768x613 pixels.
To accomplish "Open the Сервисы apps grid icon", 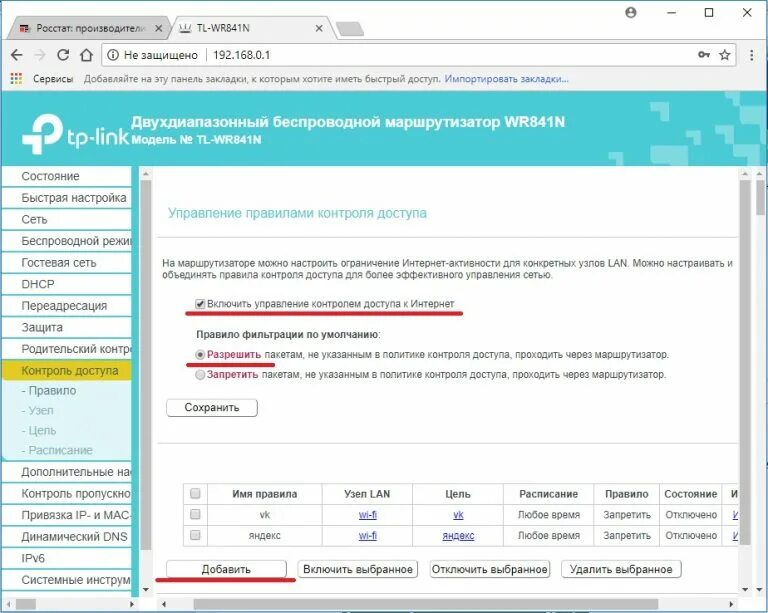I will (16, 79).
